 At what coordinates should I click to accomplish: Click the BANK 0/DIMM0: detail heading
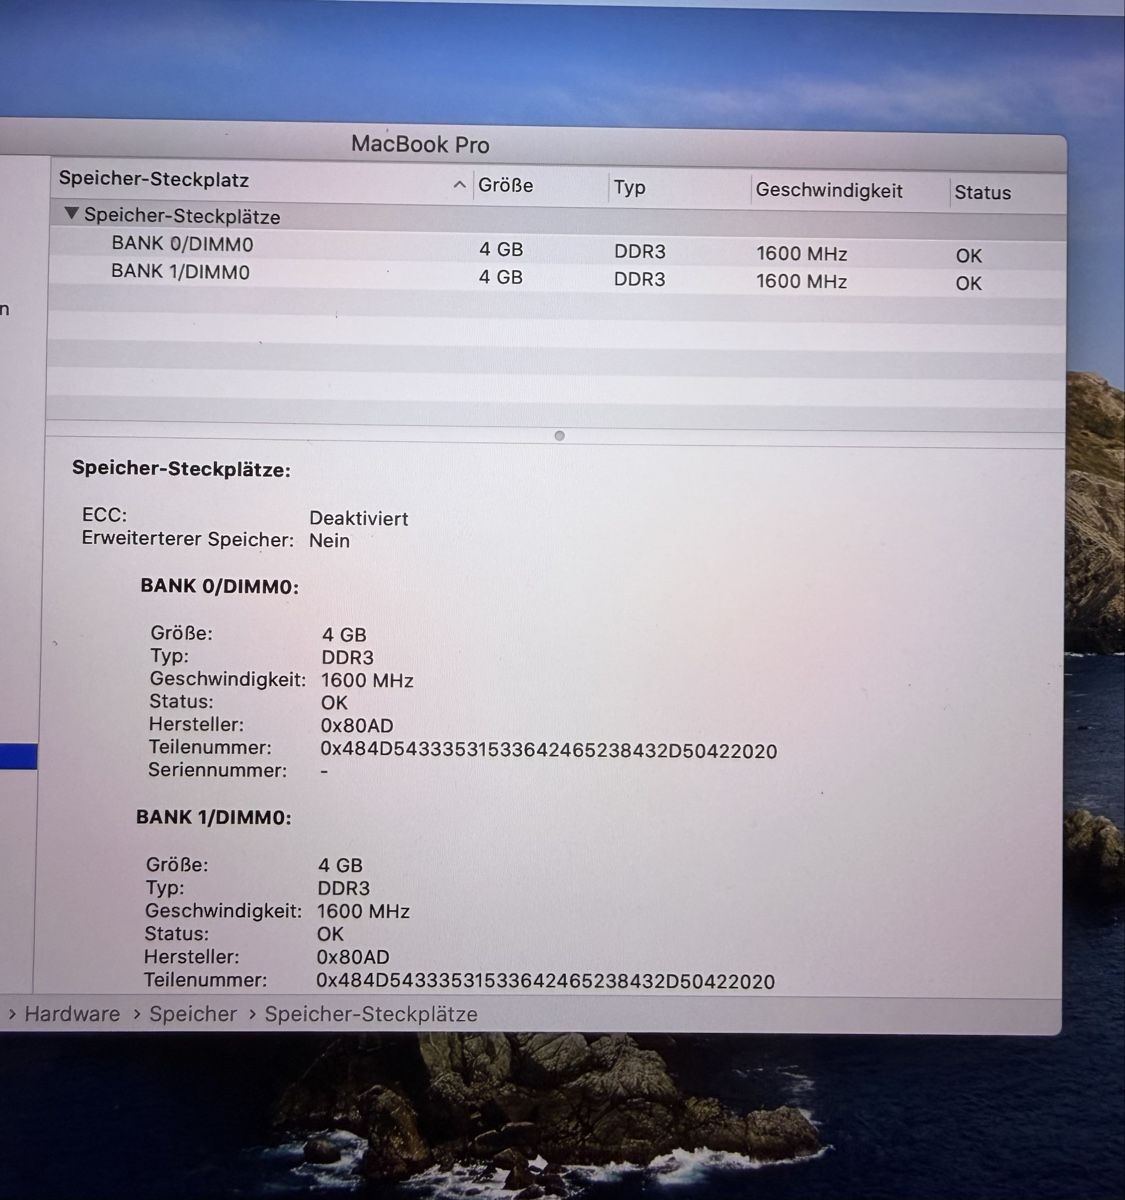[220, 587]
